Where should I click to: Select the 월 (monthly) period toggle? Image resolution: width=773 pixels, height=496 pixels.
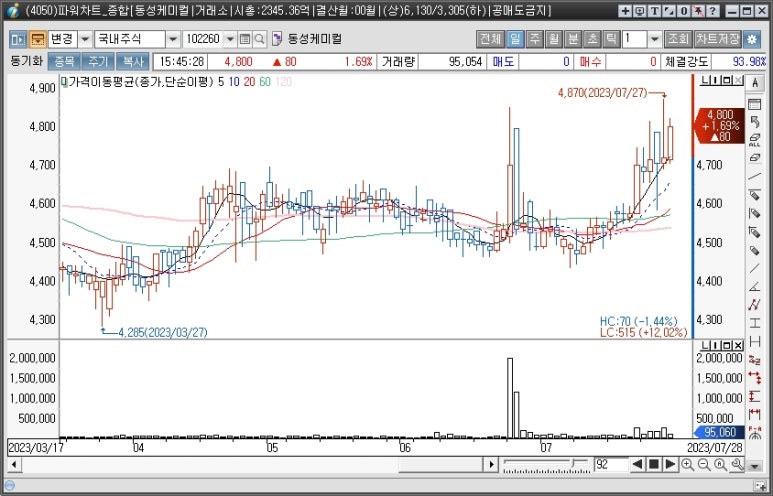553,39
